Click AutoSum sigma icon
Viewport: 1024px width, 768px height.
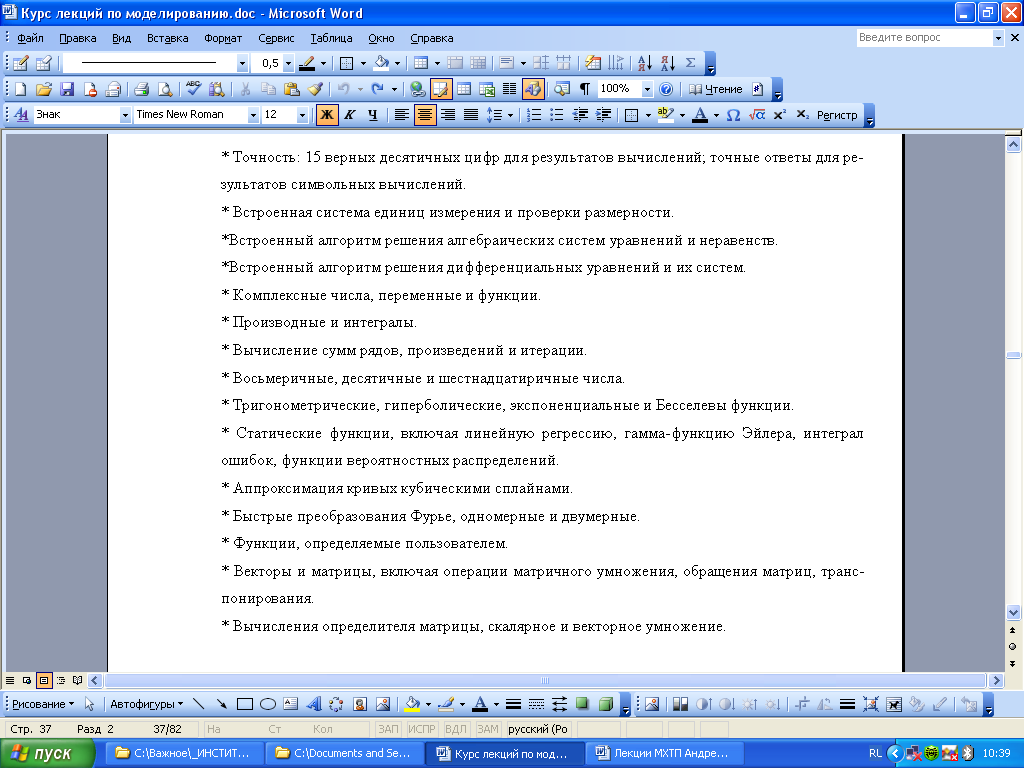point(690,63)
